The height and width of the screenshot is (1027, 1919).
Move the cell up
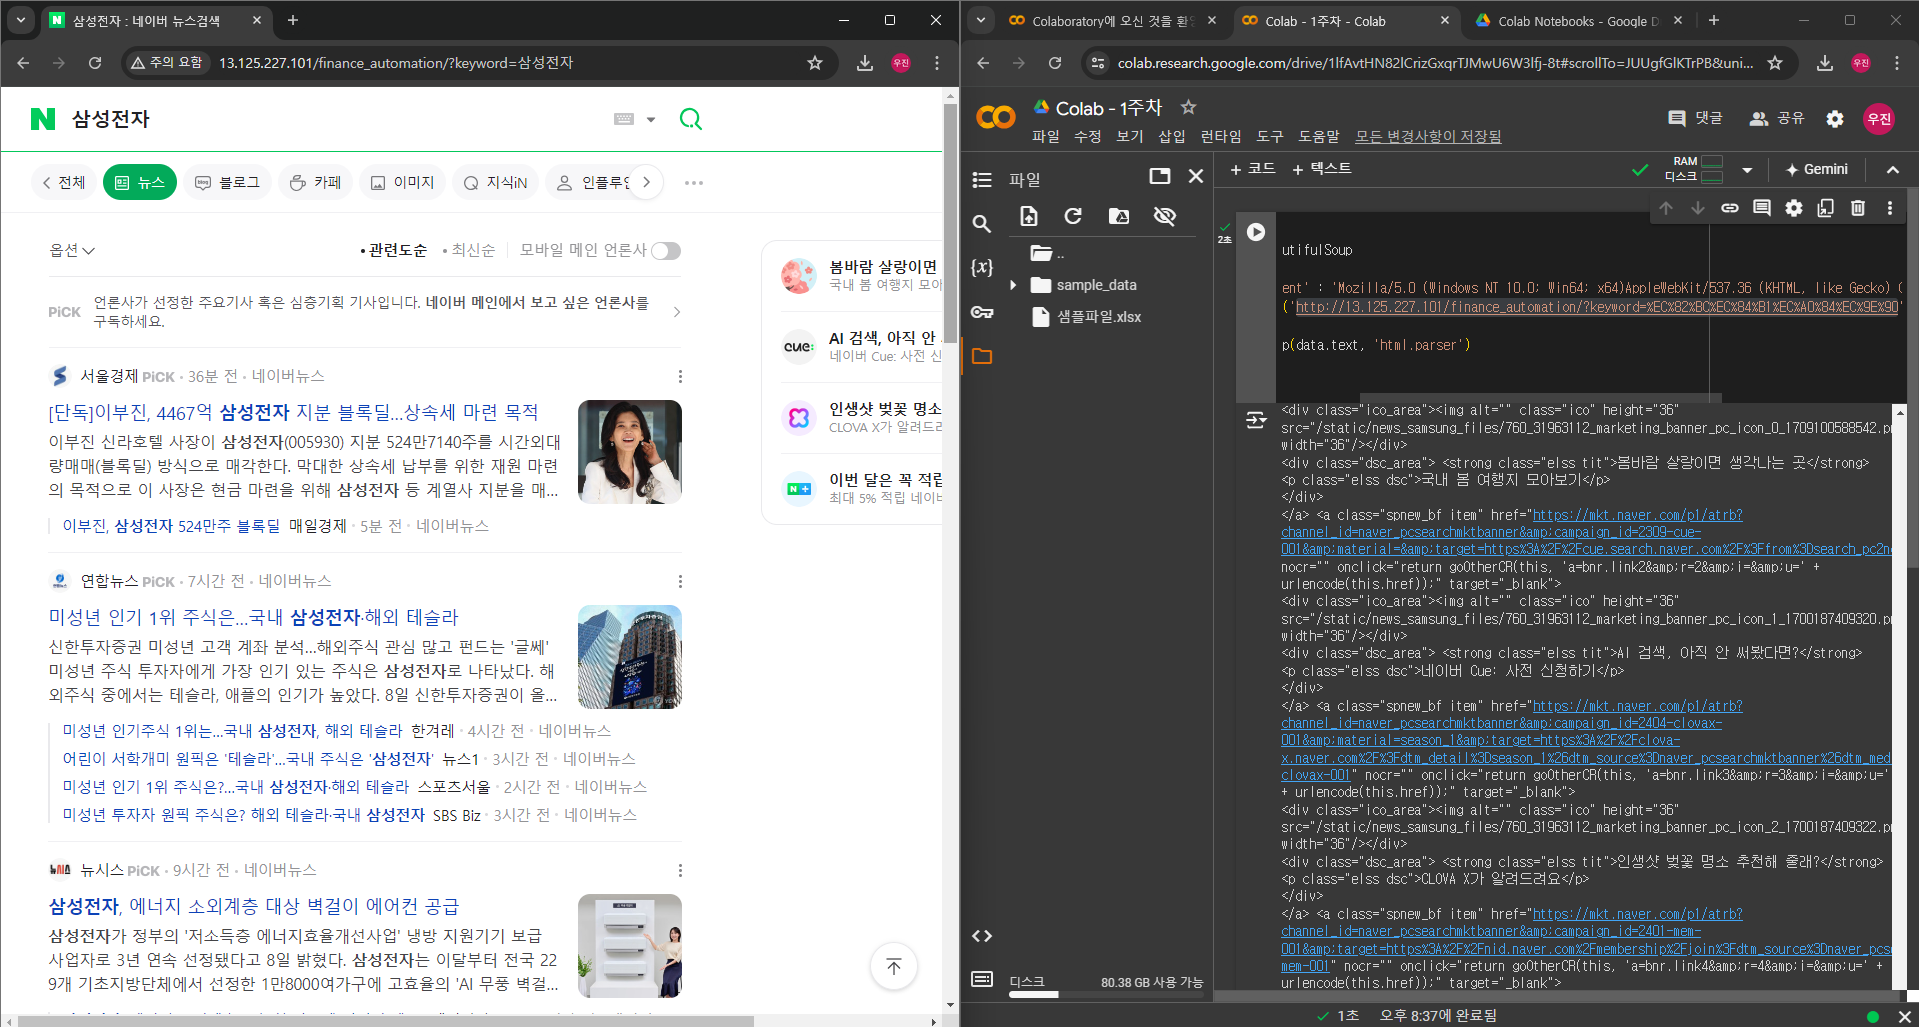click(1666, 208)
